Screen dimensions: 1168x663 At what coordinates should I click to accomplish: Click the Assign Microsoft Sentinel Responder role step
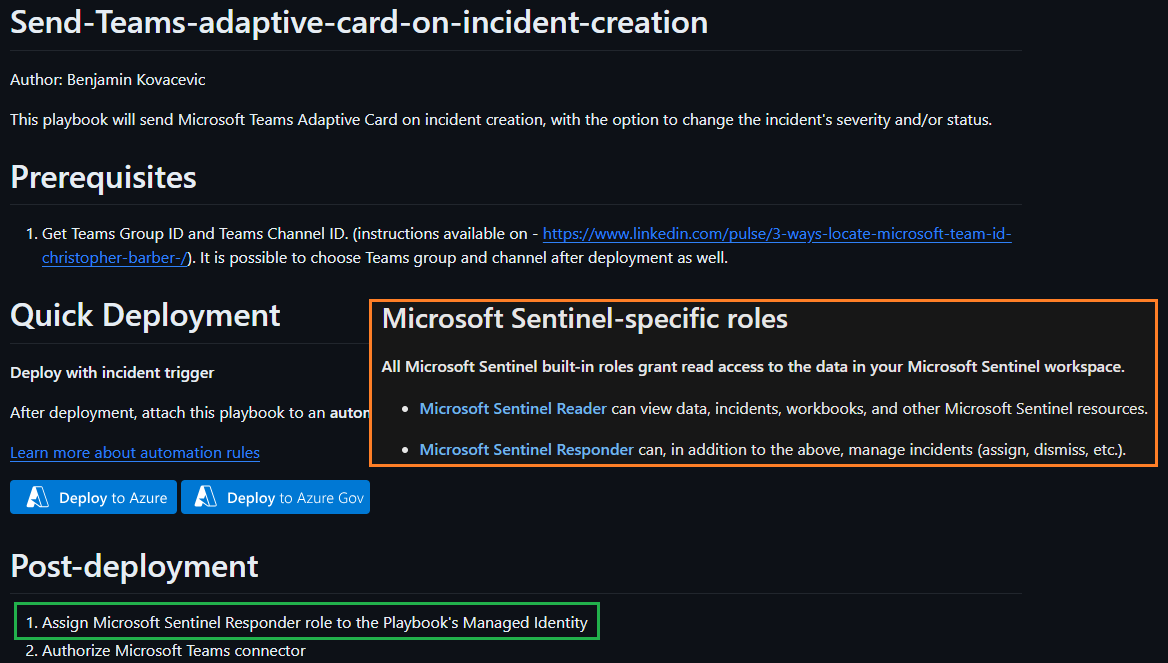(x=307, y=623)
